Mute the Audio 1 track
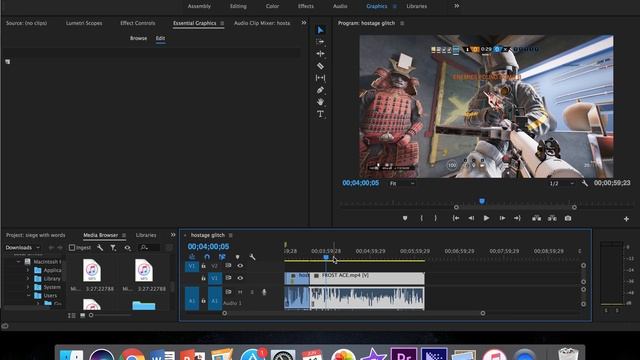This screenshot has width=640, height=360. click(x=240, y=292)
